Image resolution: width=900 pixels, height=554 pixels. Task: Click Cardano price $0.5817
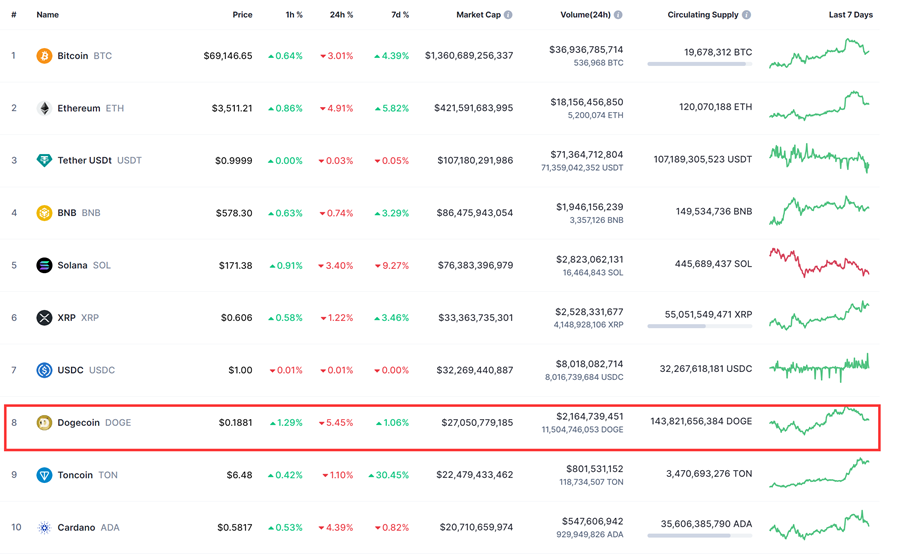coord(235,528)
